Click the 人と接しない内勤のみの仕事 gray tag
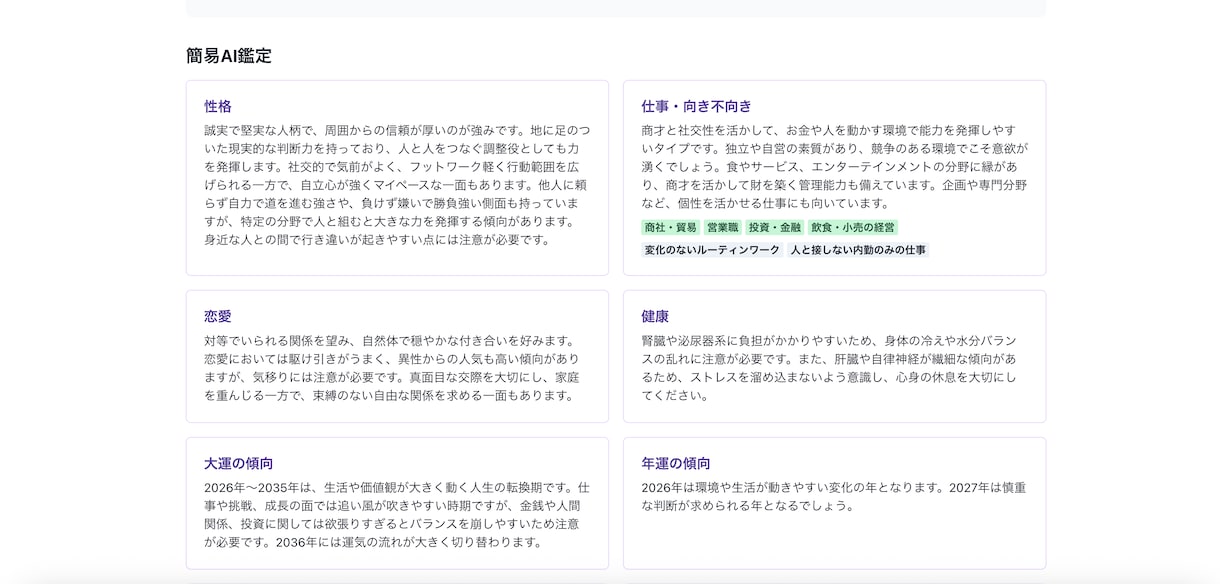The height and width of the screenshot is (584, 1220). coord(858,250)
